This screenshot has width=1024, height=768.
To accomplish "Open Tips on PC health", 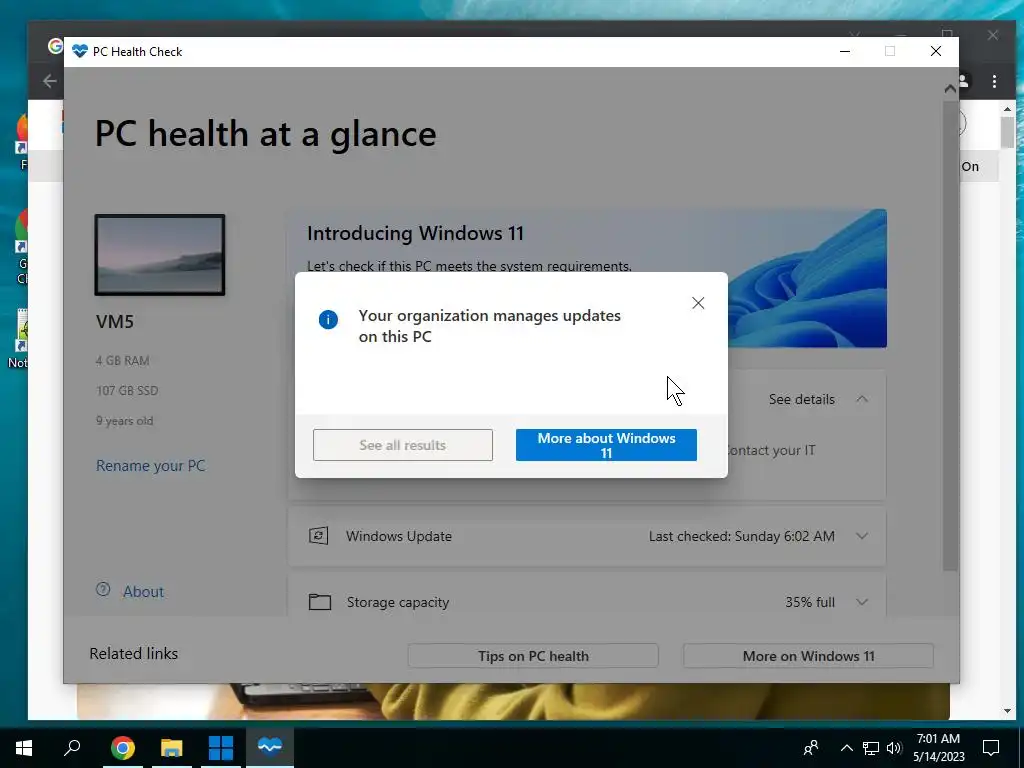I will (x=533, y=656).
